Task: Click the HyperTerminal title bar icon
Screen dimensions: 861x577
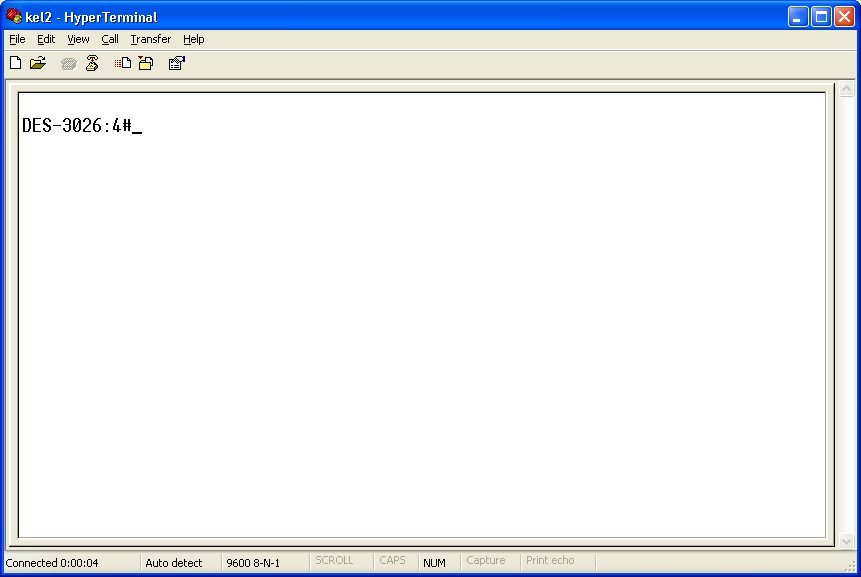Action: 14,16
